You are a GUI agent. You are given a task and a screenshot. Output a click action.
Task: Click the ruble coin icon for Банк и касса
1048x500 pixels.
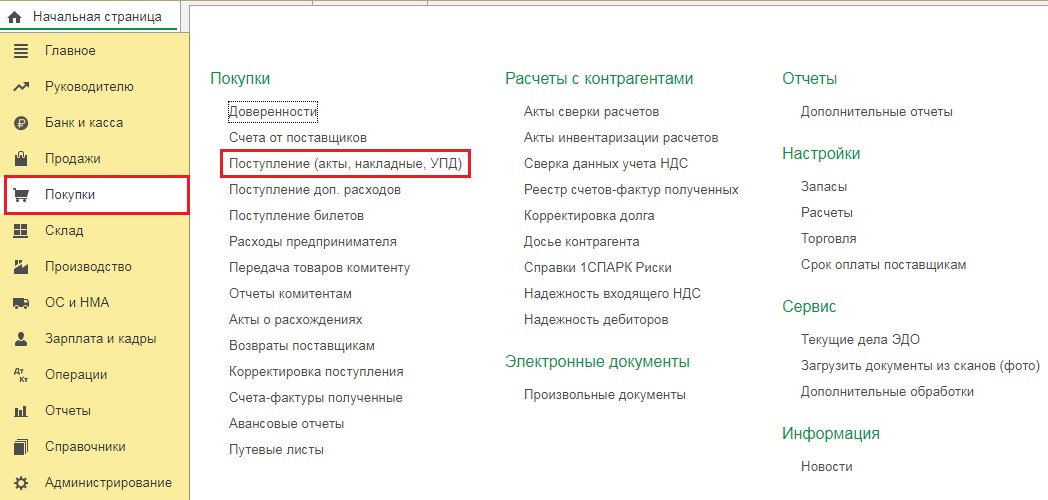tap(21, 123)
